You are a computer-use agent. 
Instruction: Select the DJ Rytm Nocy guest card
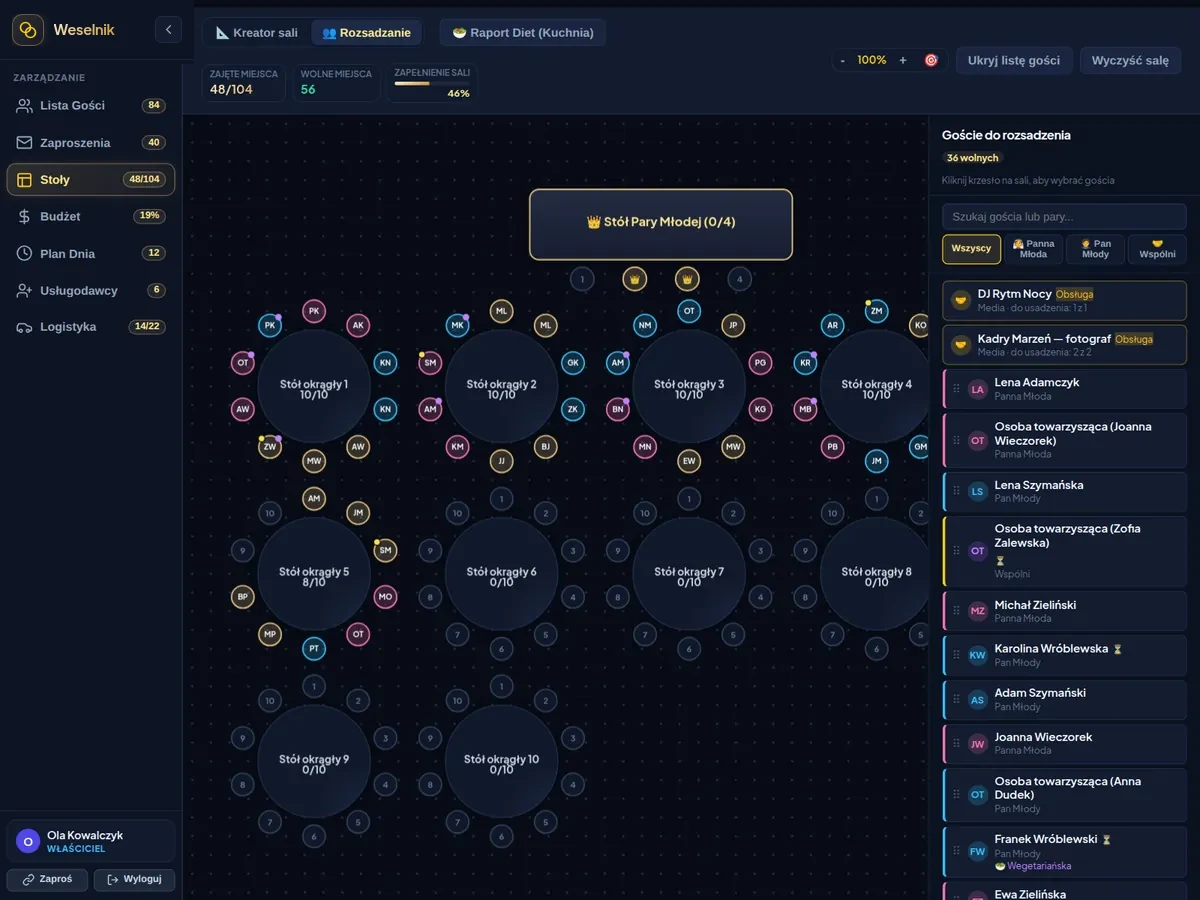tap(1064, 300)
